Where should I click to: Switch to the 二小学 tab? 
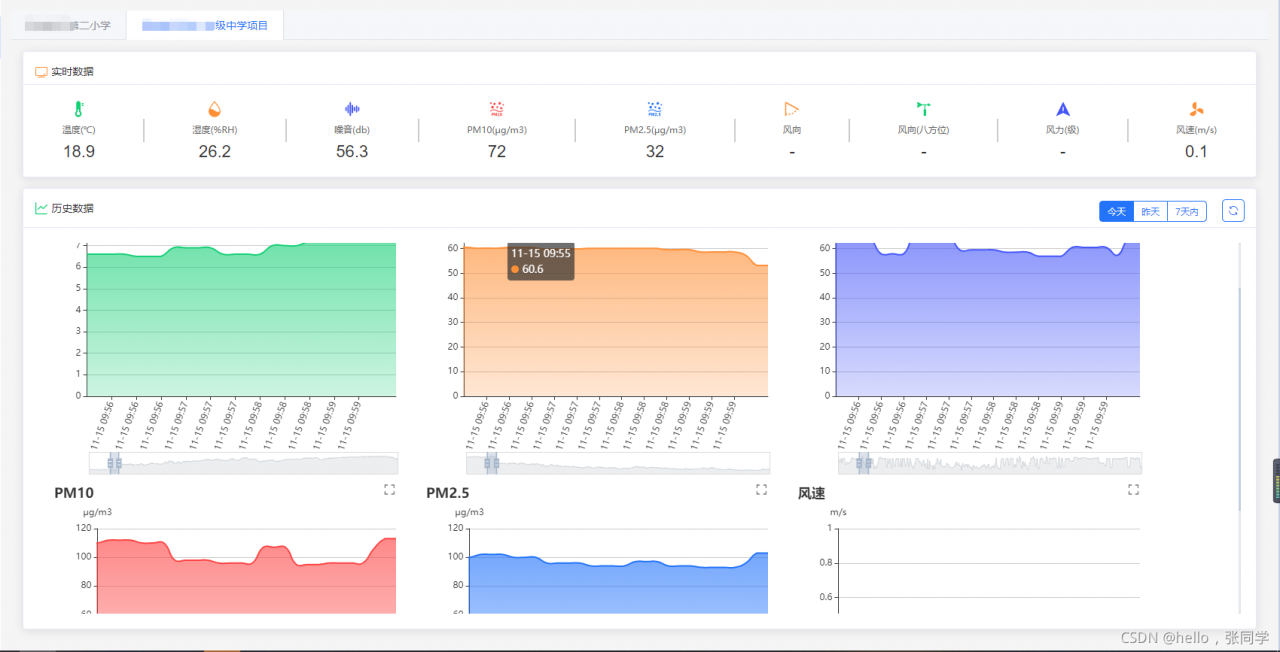coord(68,25)
